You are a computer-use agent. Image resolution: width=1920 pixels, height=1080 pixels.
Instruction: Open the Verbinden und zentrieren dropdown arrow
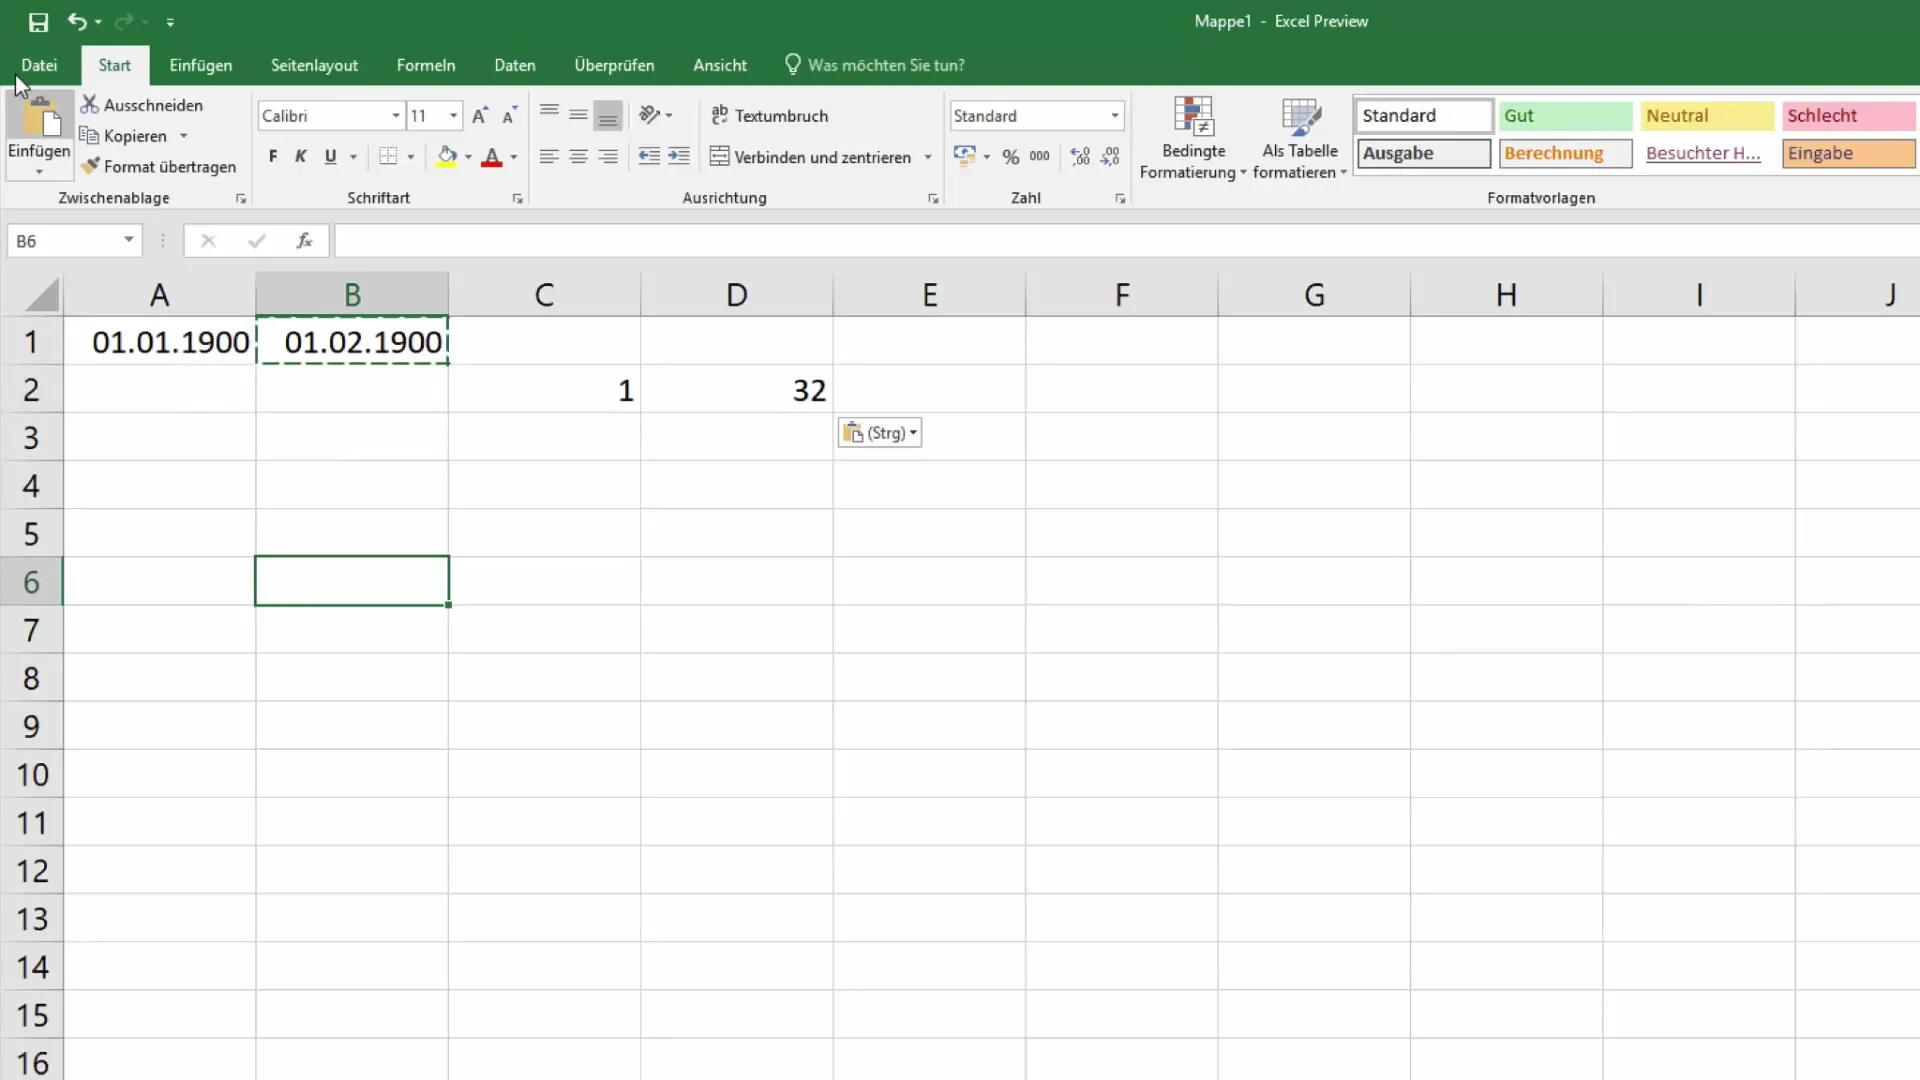928,157
